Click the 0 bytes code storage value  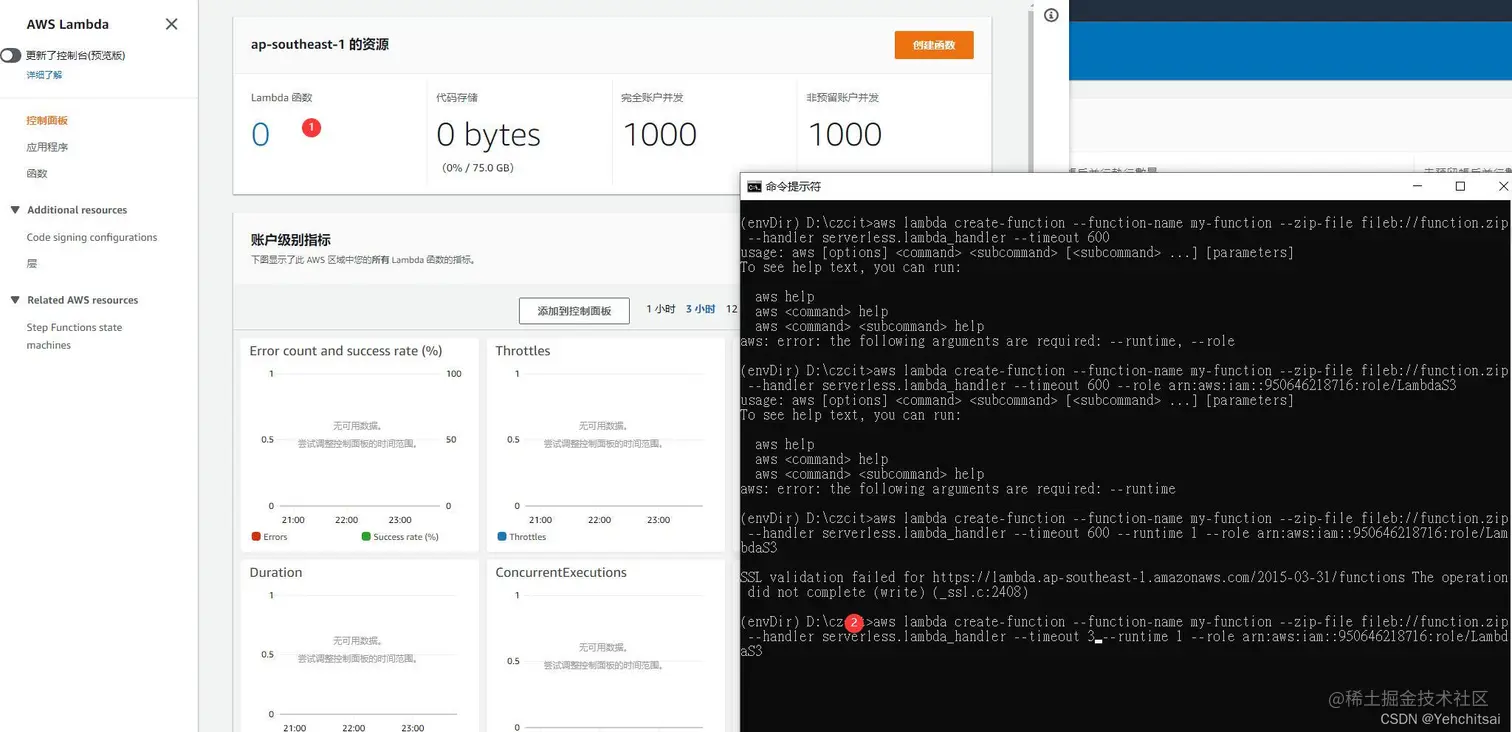tap(489, 135)
